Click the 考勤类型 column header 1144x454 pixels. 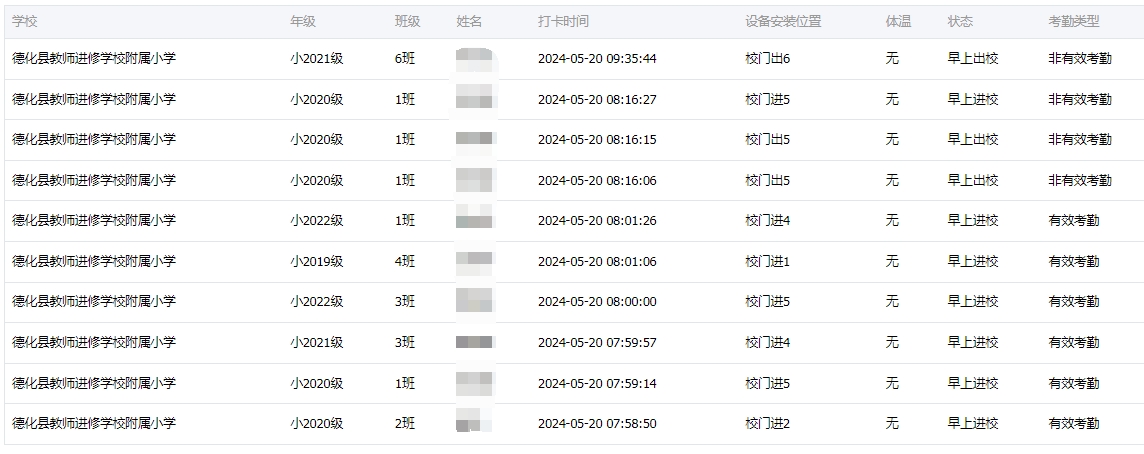[x=1074, y=22]
